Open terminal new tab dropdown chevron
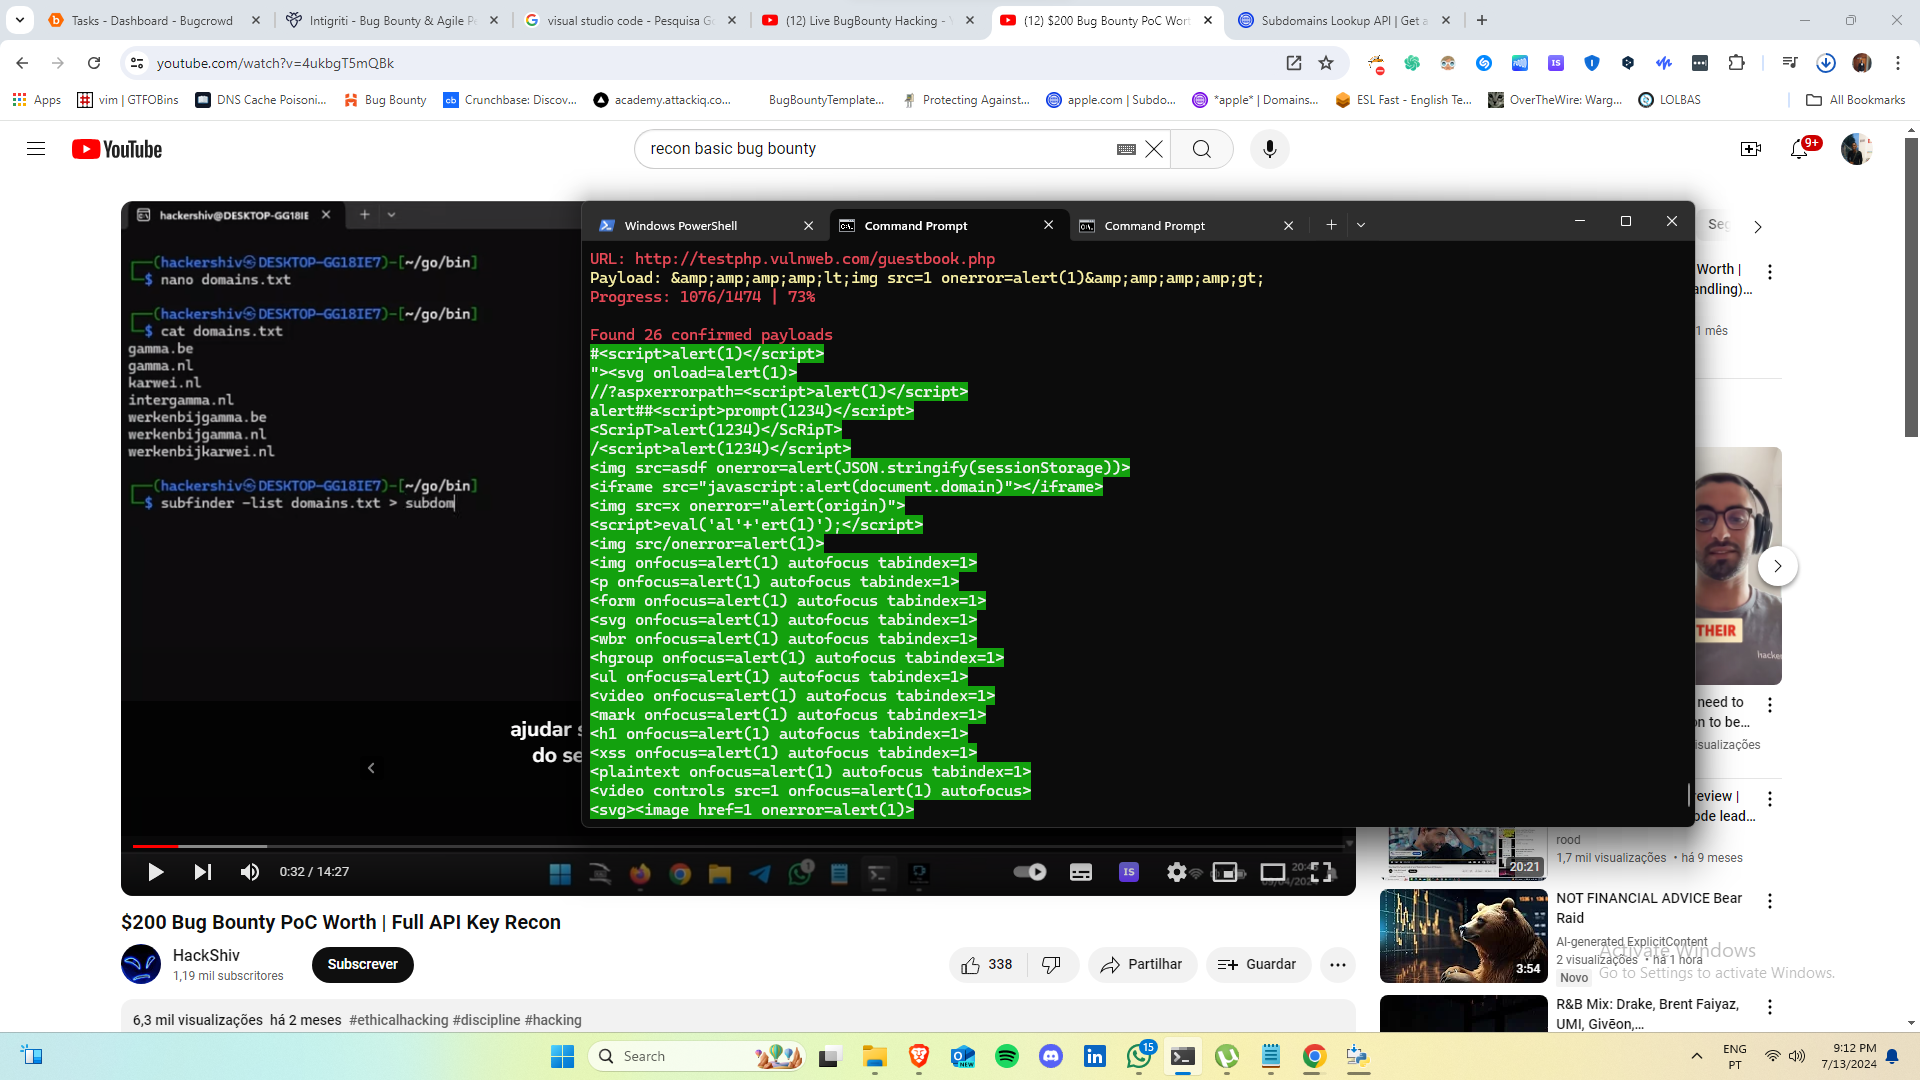The image size is (1920, 1080). click(x=1361, y=225)
